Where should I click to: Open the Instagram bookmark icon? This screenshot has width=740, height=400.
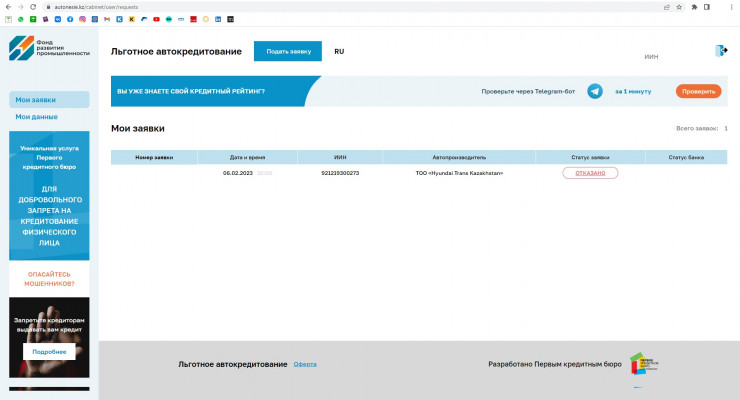pyautogui.click(x=82, y=19)
